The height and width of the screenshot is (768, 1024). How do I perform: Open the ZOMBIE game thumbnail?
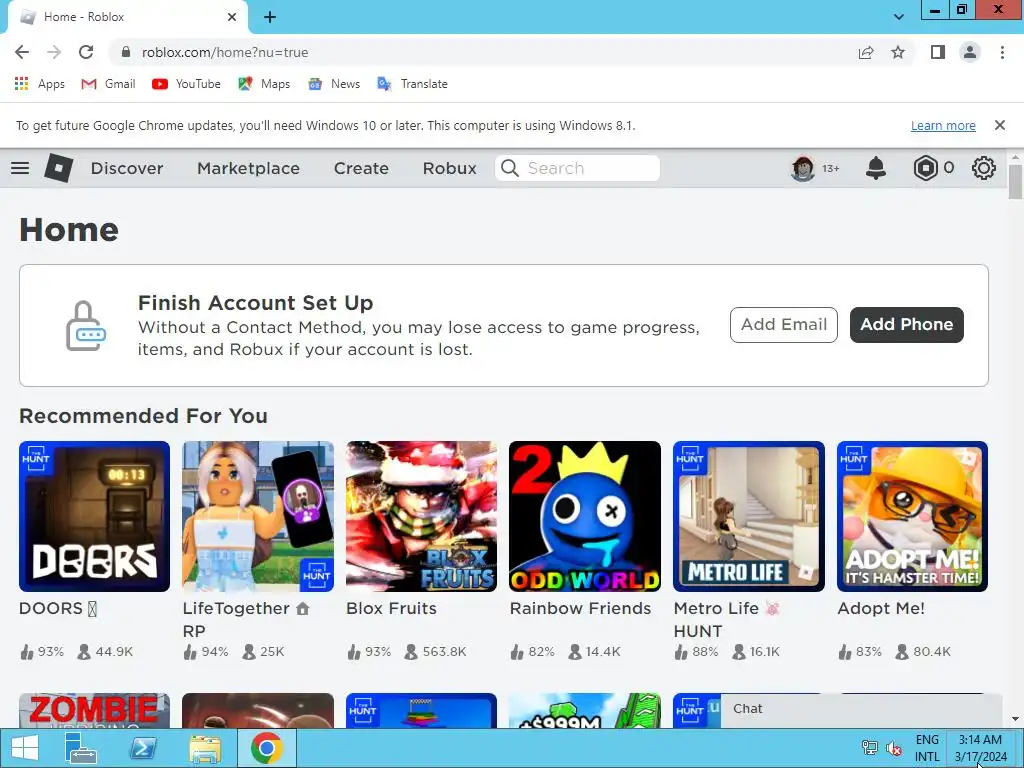(94, 711)
